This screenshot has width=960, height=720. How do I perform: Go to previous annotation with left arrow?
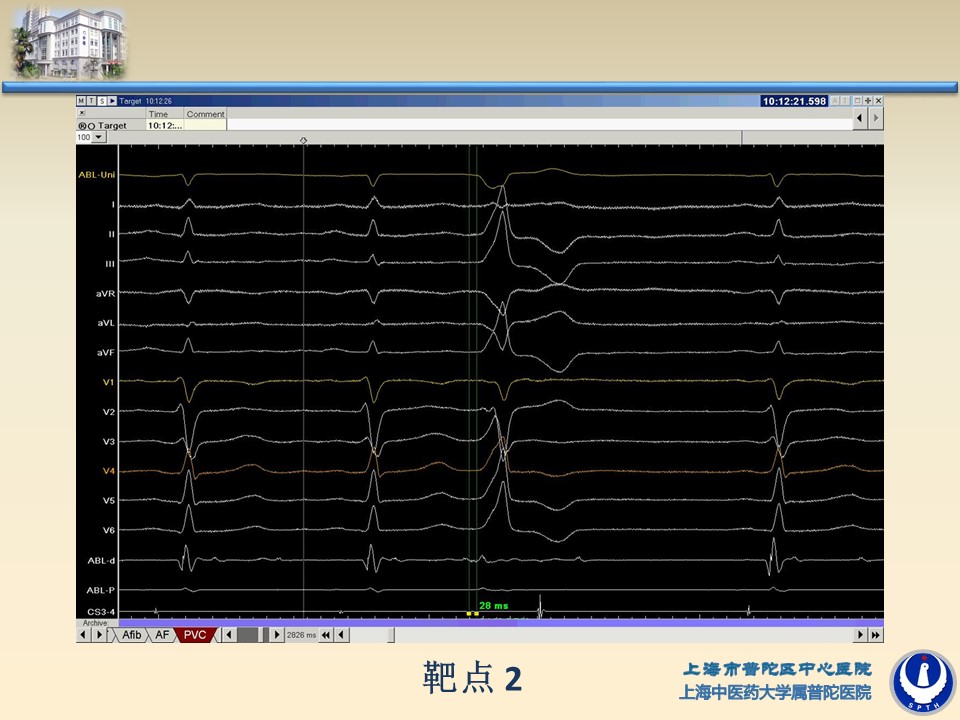(x=860, y=118)
